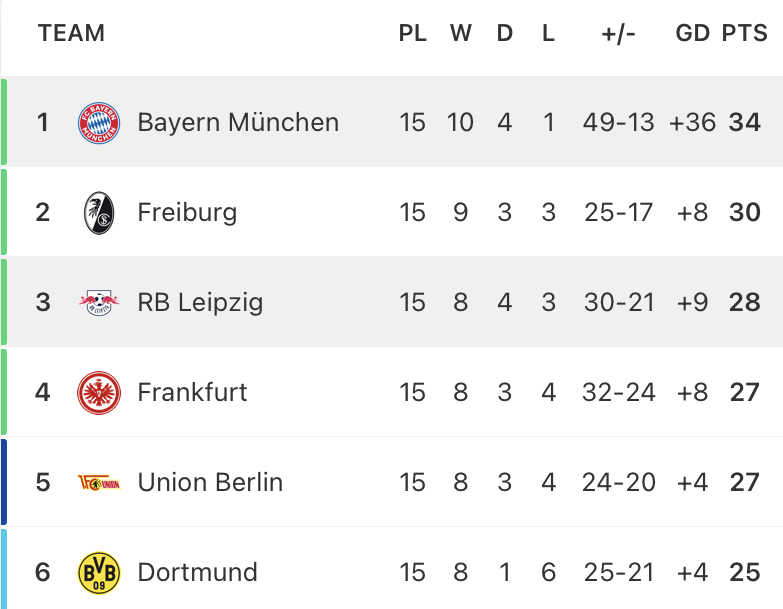Viewport: 783px width, 609px height.
Task: Click the Frankfurt eagle crest
Action: [99, 393]
